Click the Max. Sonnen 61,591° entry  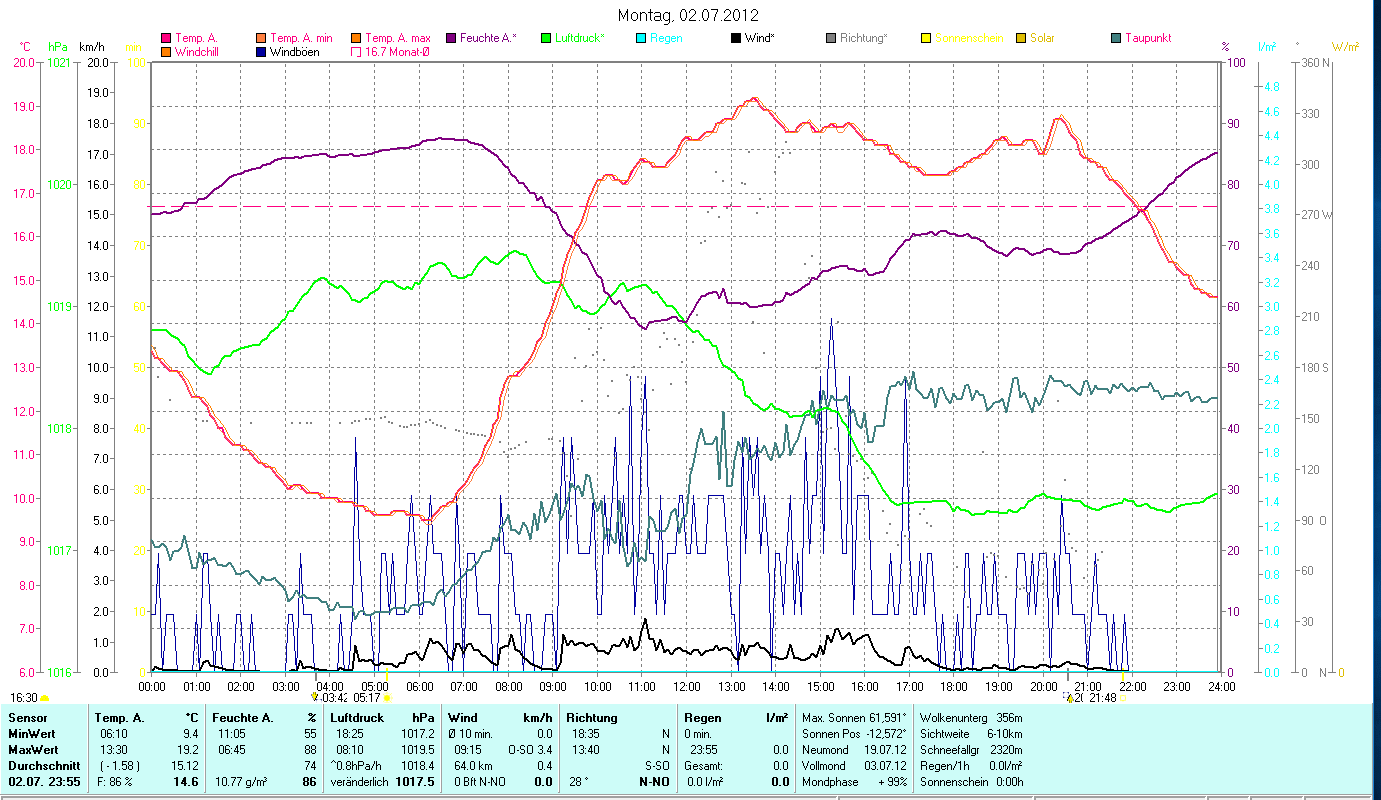pyautogui.click(x=854, y=718)
